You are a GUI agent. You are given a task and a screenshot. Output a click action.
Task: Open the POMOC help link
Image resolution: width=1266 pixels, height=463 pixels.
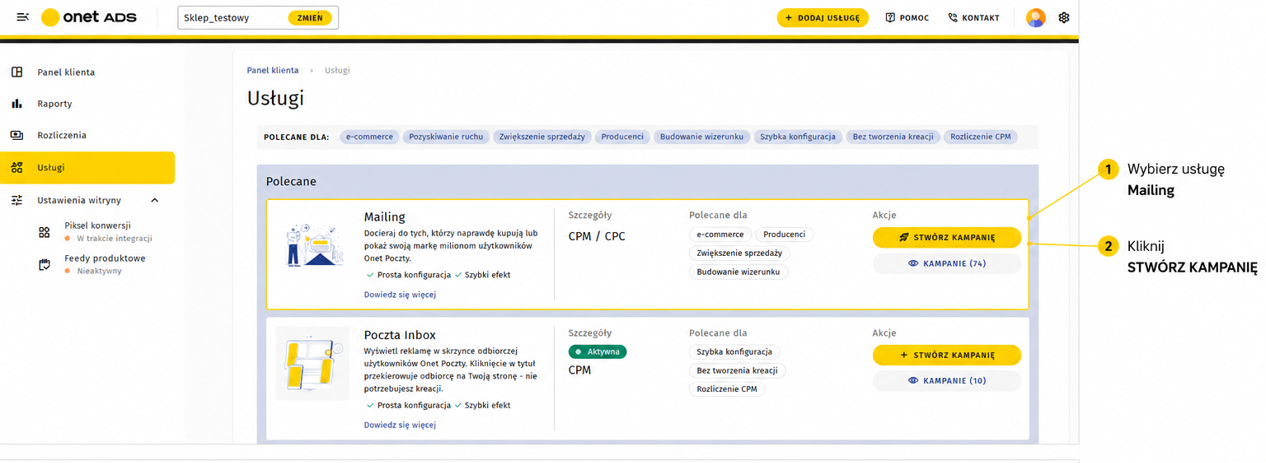point(907,18)
